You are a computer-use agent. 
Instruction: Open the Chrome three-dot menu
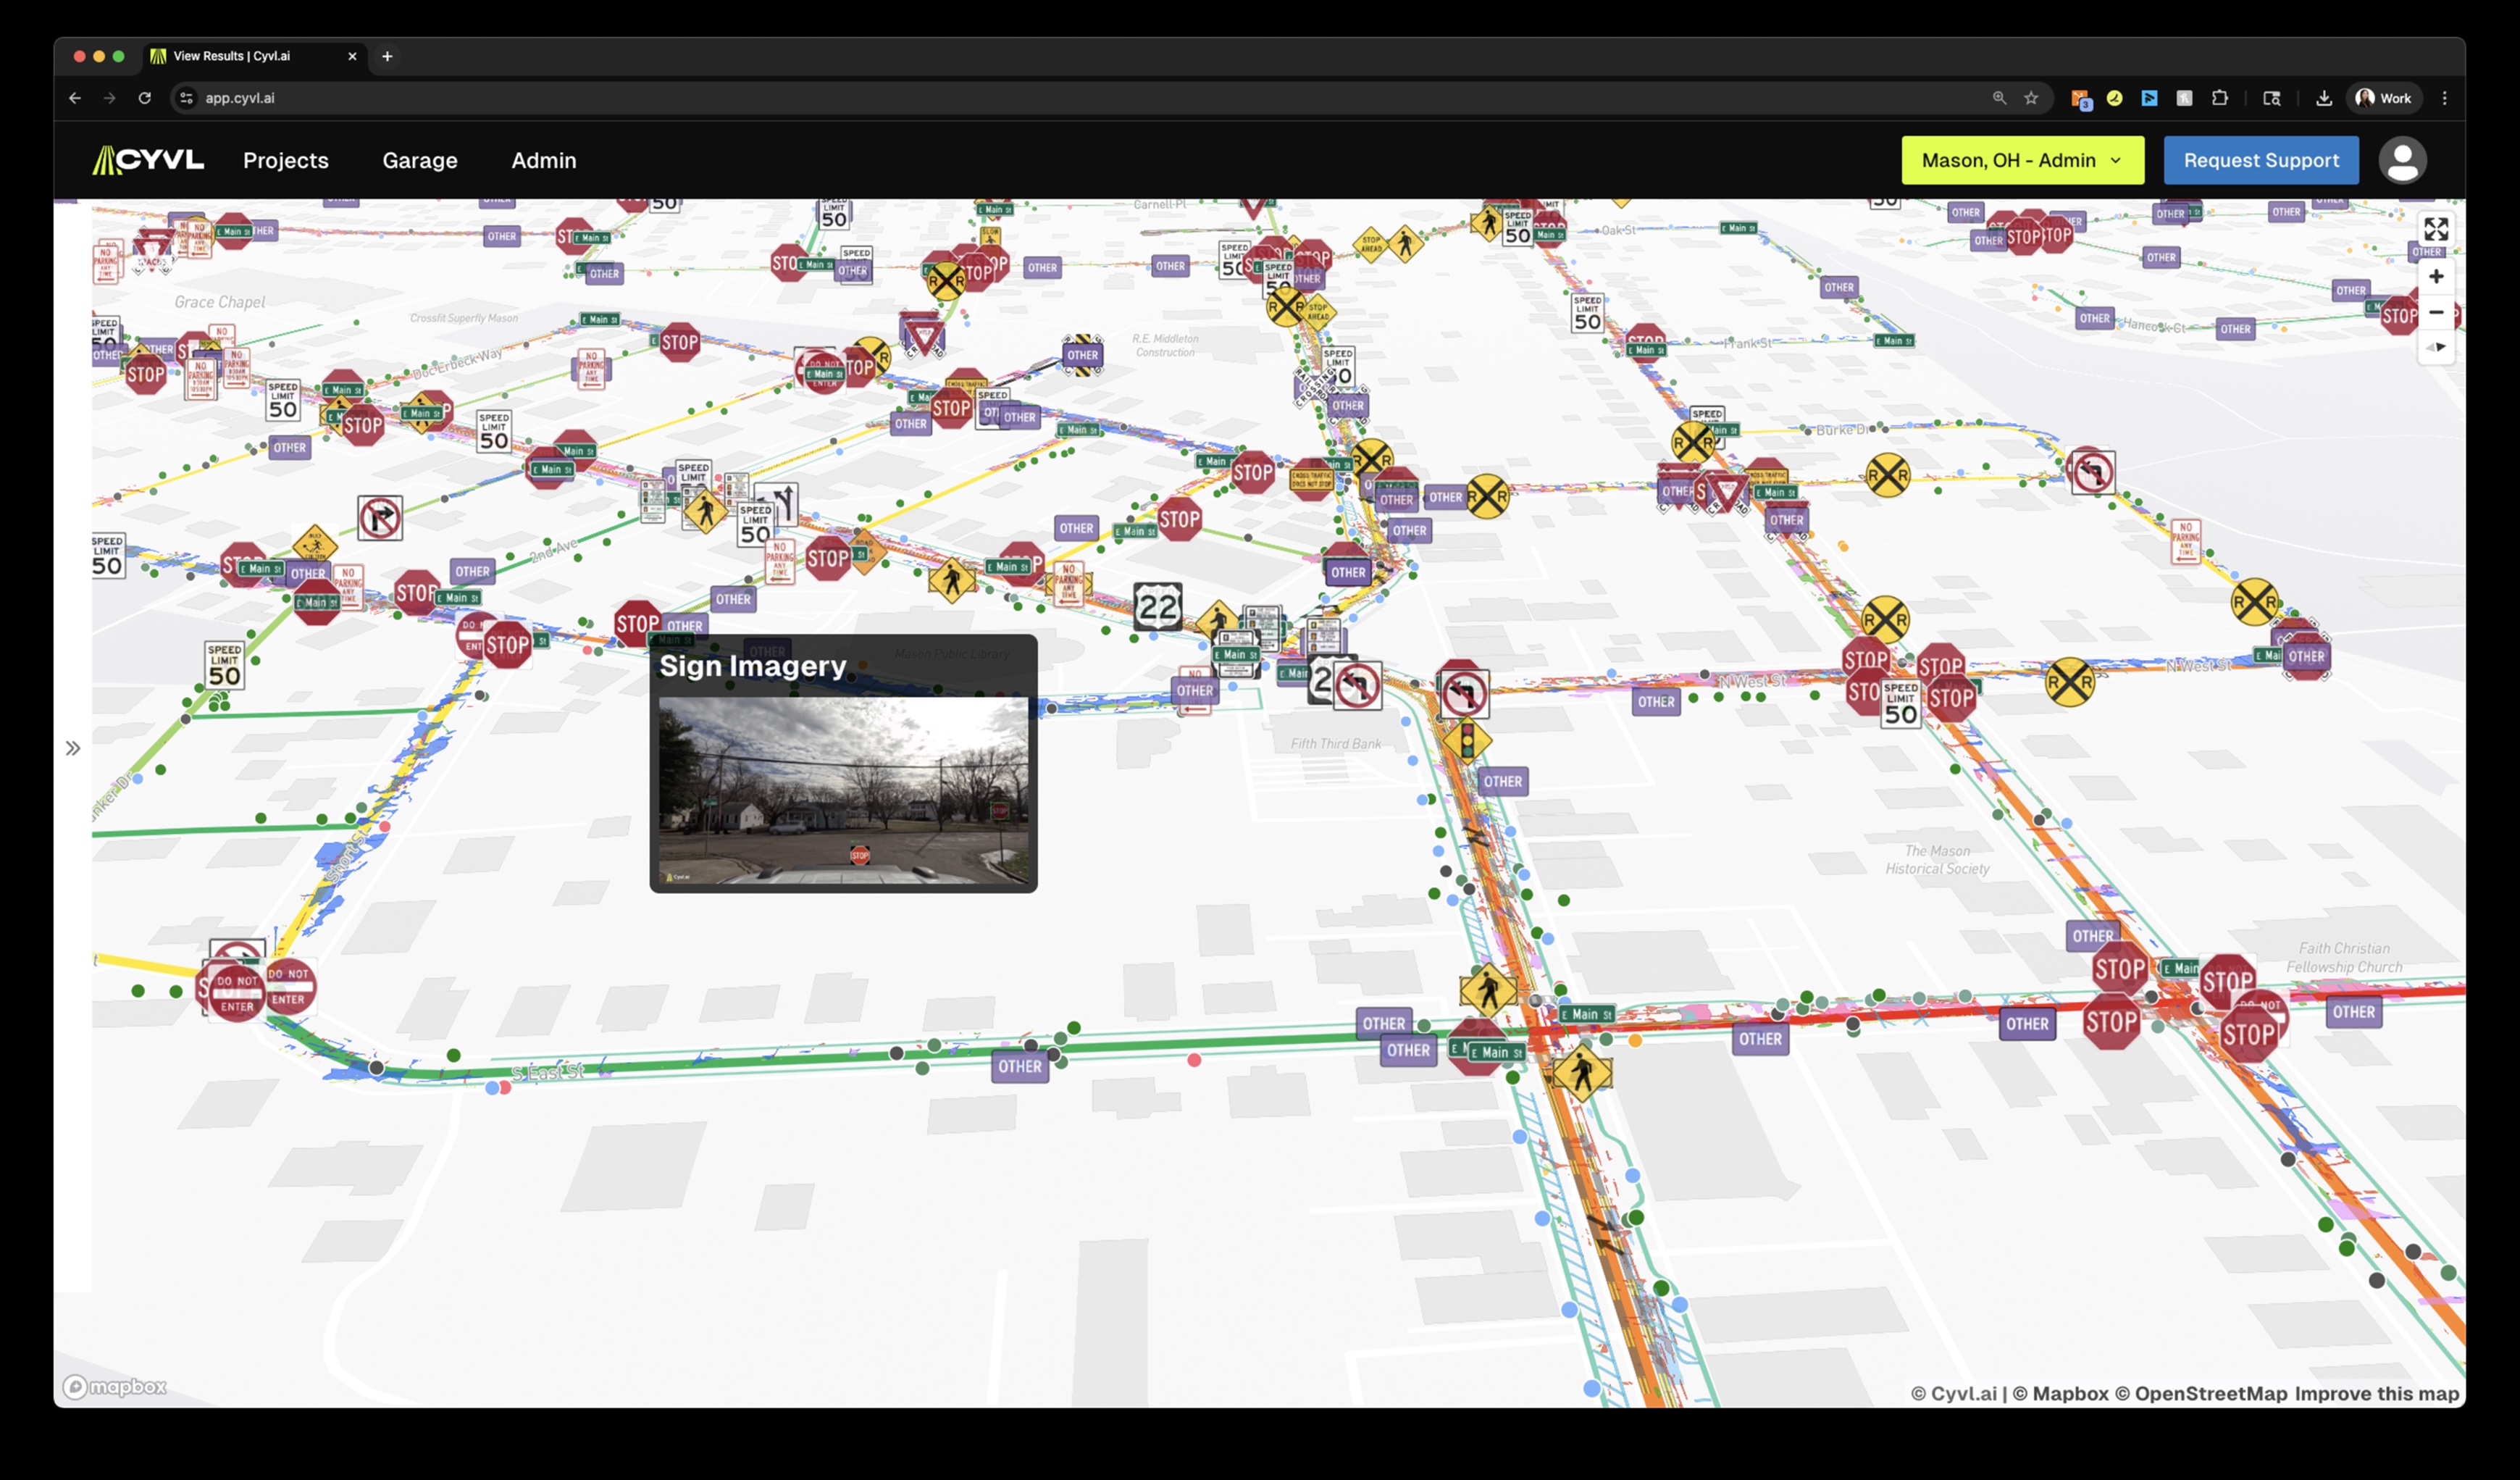(x=2445, y=98)
